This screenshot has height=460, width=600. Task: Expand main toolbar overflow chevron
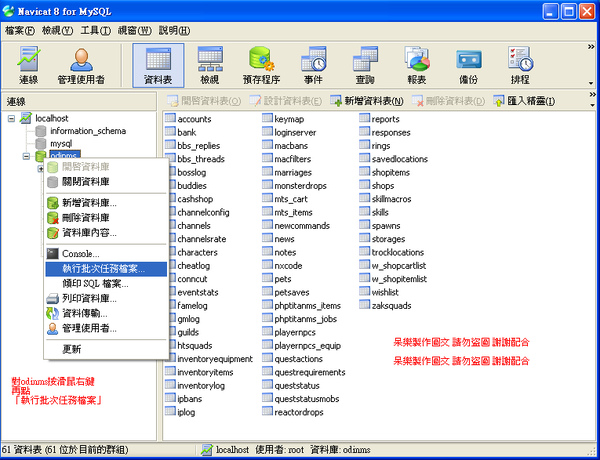pyautogui.click(x=591, y=47)
